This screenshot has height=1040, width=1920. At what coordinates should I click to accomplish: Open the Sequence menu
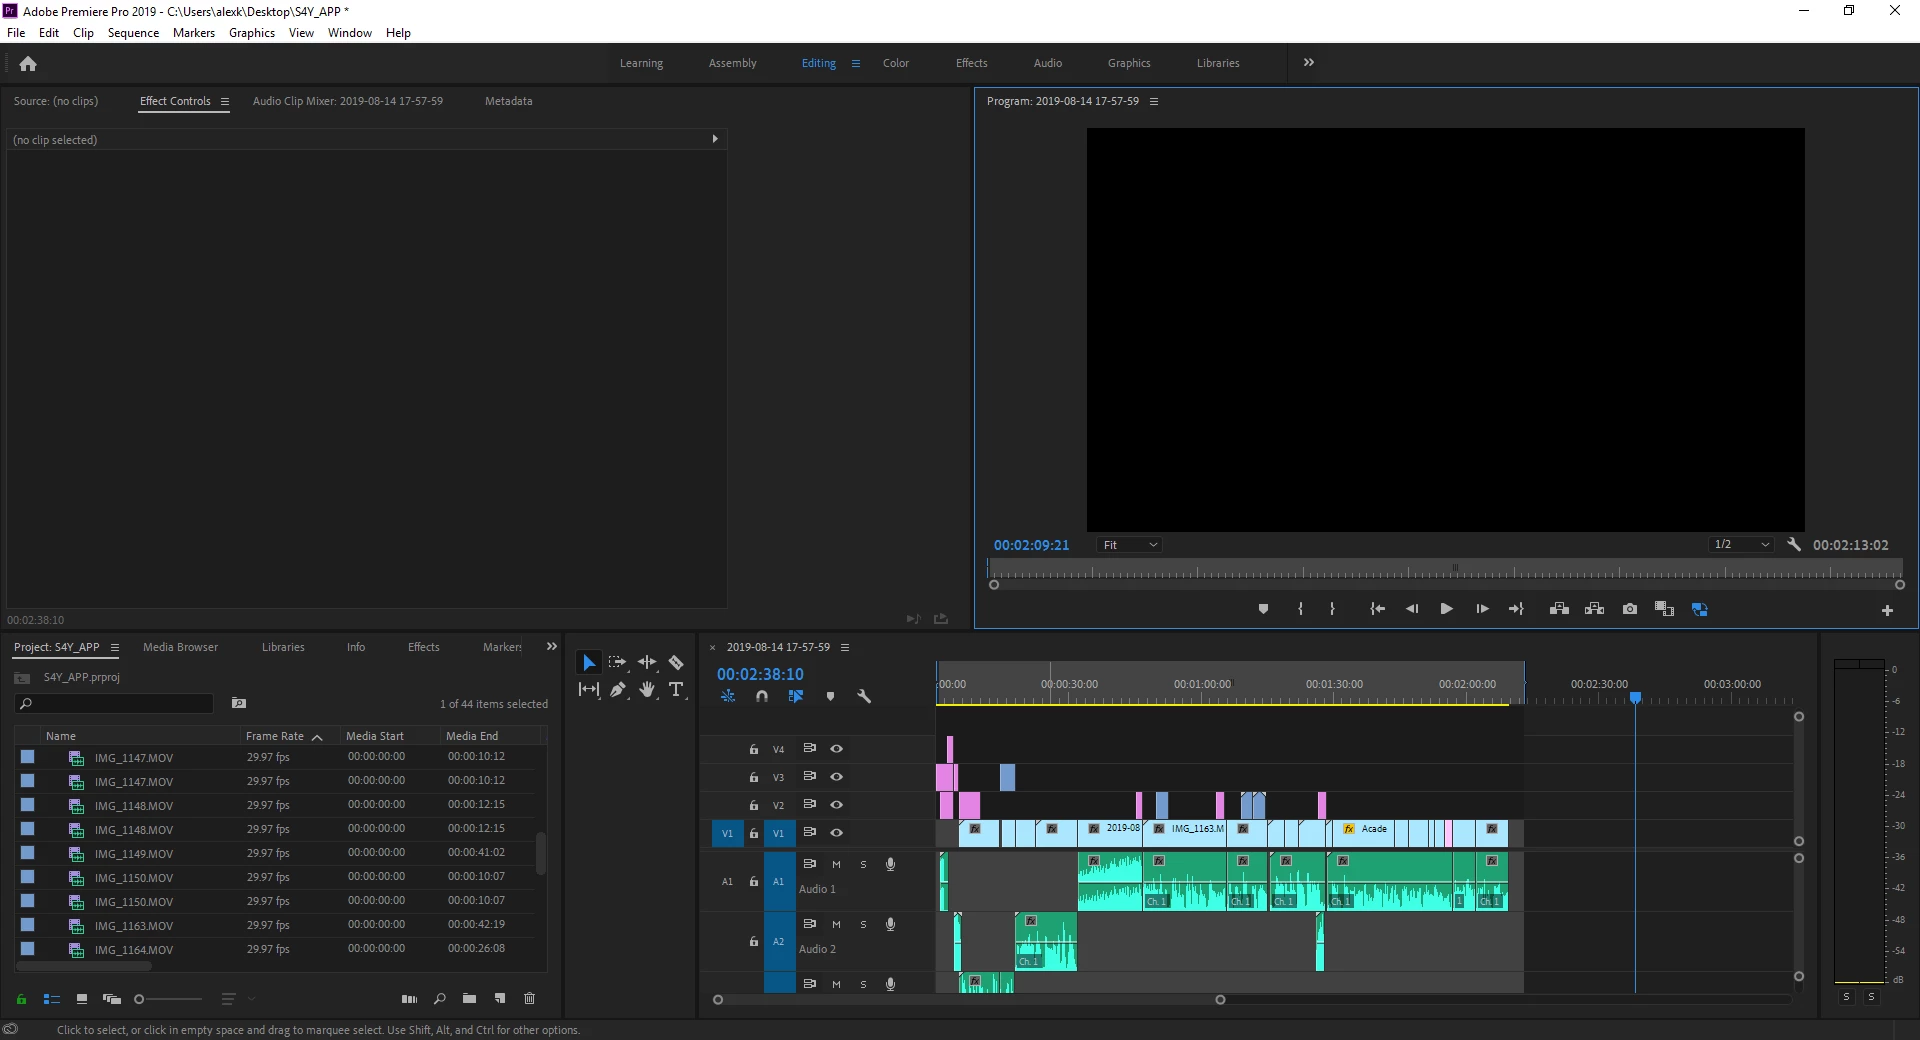pyautogui.click(x=133, y=33)
